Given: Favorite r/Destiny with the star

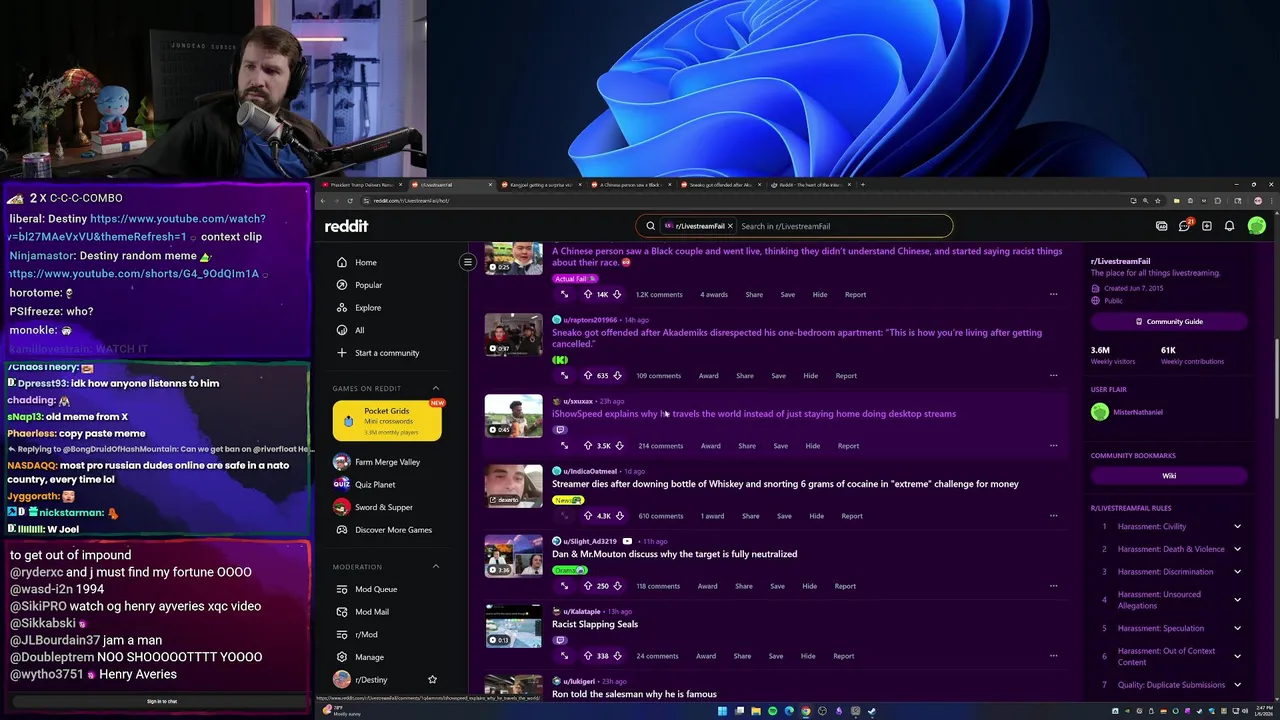Looking at the screenshot, I should click(432, 680).
